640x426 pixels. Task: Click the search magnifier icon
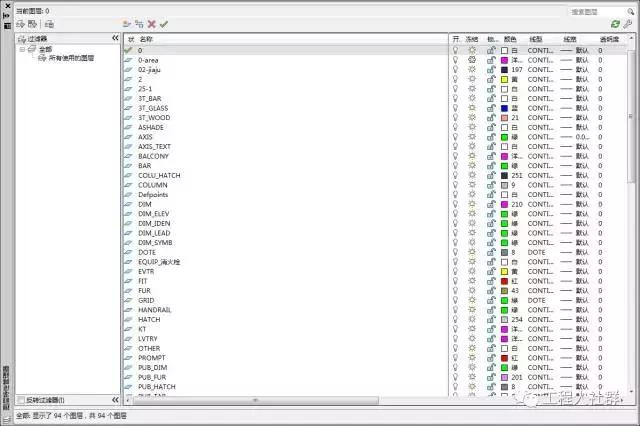(x=631, y=12)
